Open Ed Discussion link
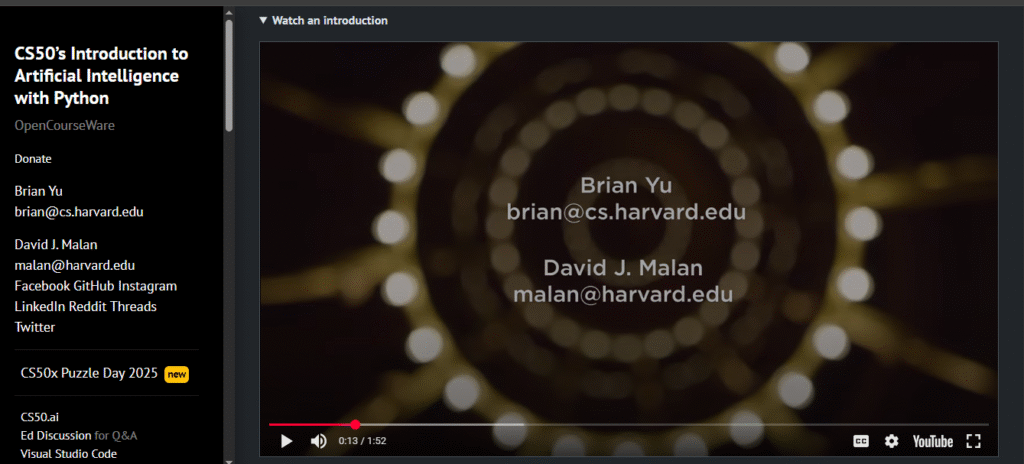Image resolution: width=1024 pixels, height=464 pixels. pos(56,435)
